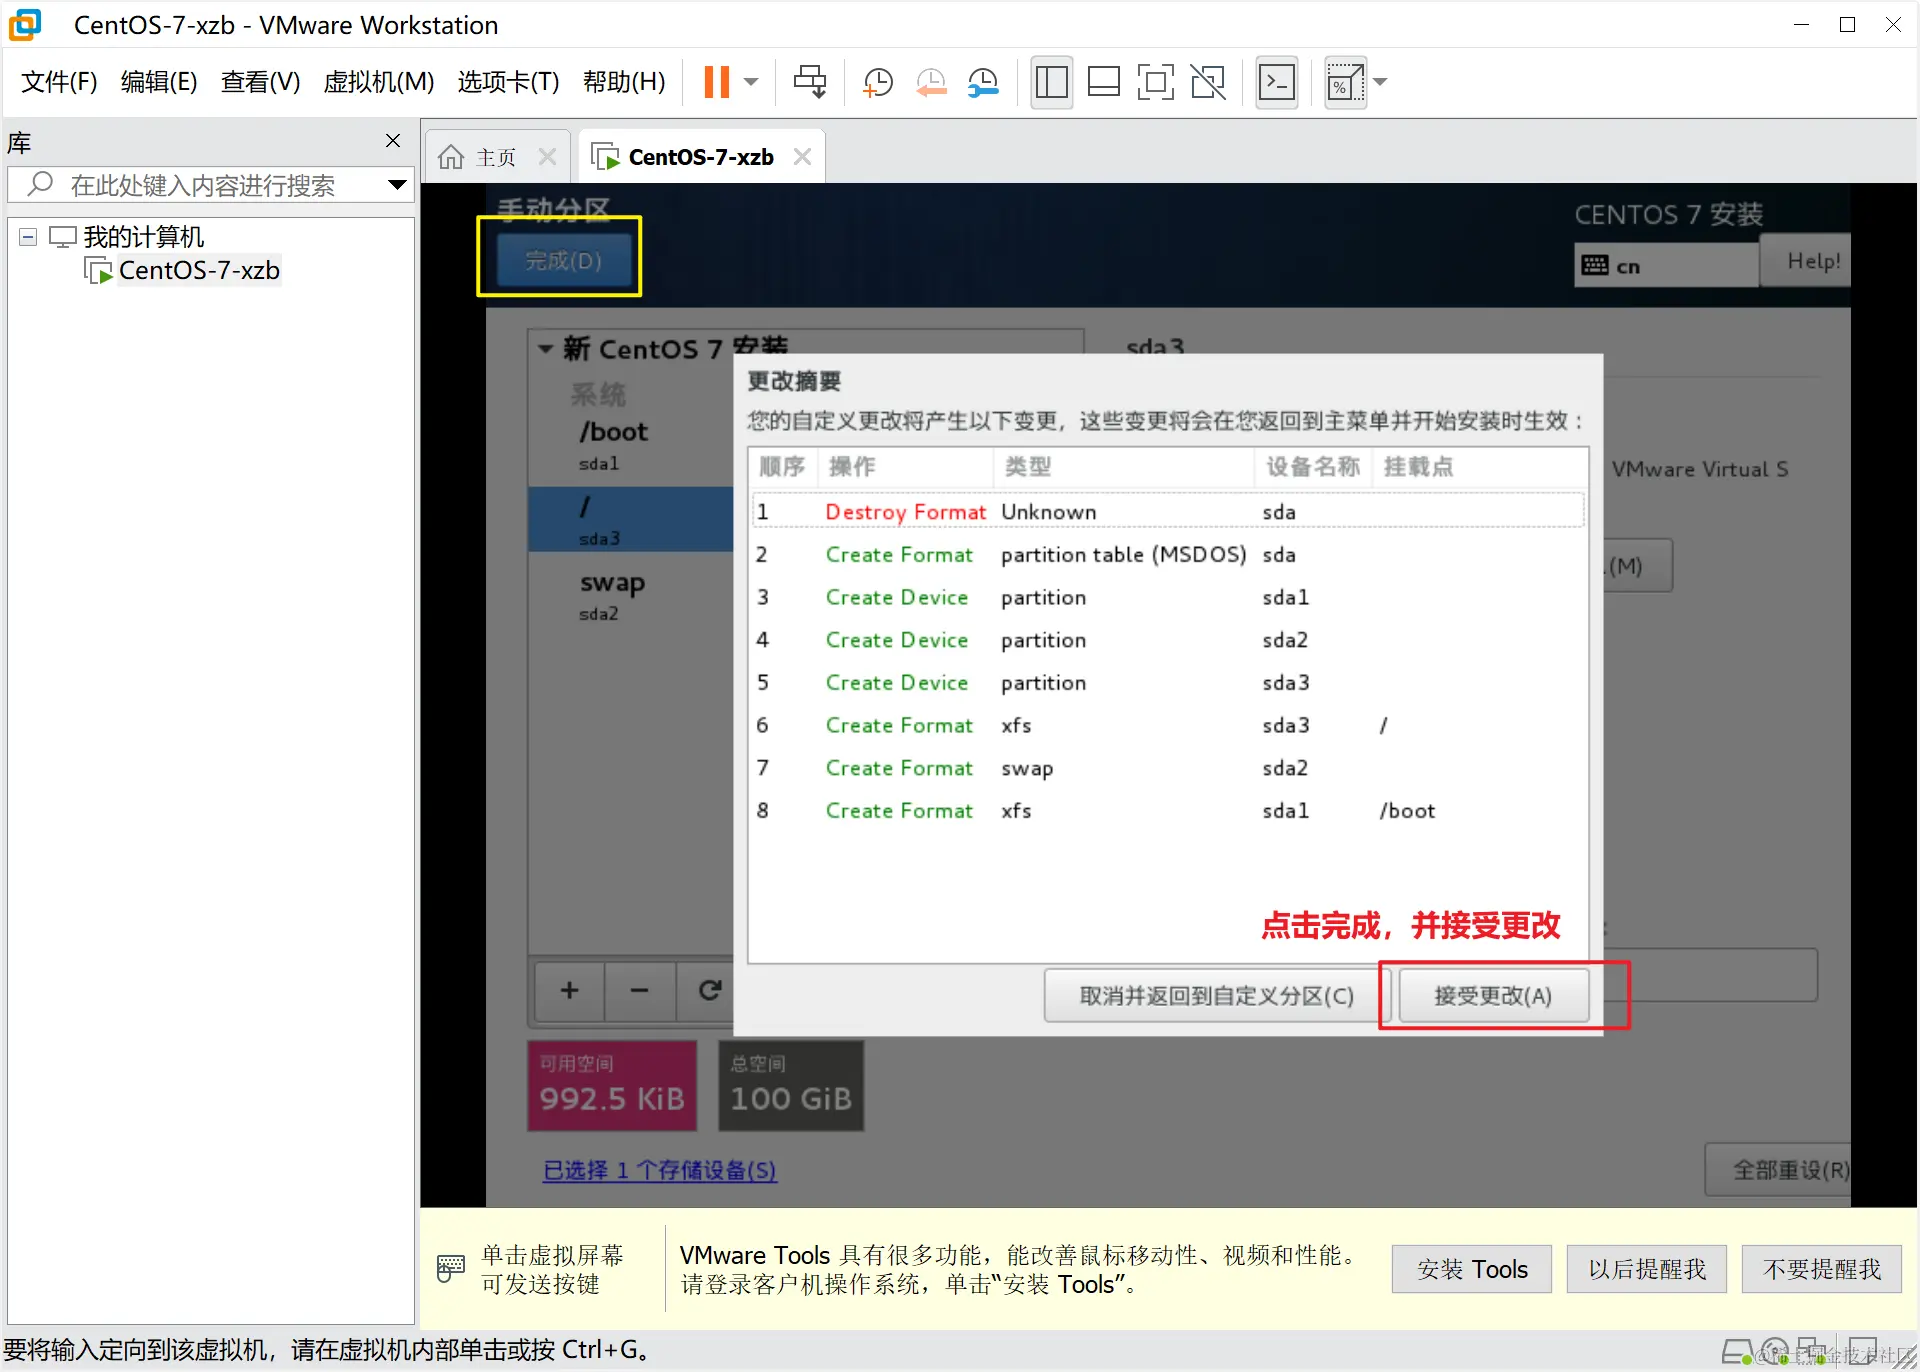Click the 不要提醒我 button
1920x1372 pixels.
tap(1822, 1270)
